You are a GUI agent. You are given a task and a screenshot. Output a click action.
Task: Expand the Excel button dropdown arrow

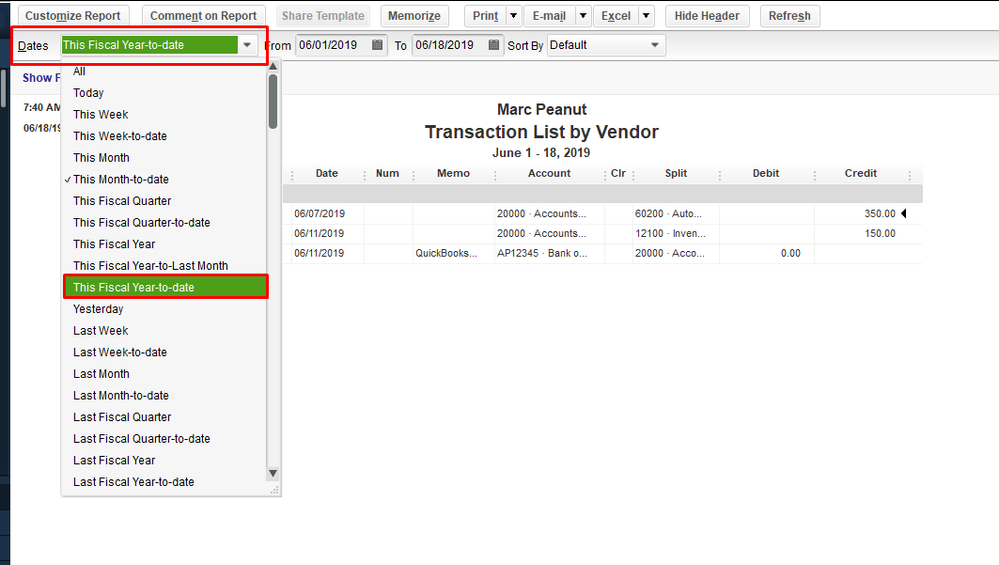(x=646, y=16)
